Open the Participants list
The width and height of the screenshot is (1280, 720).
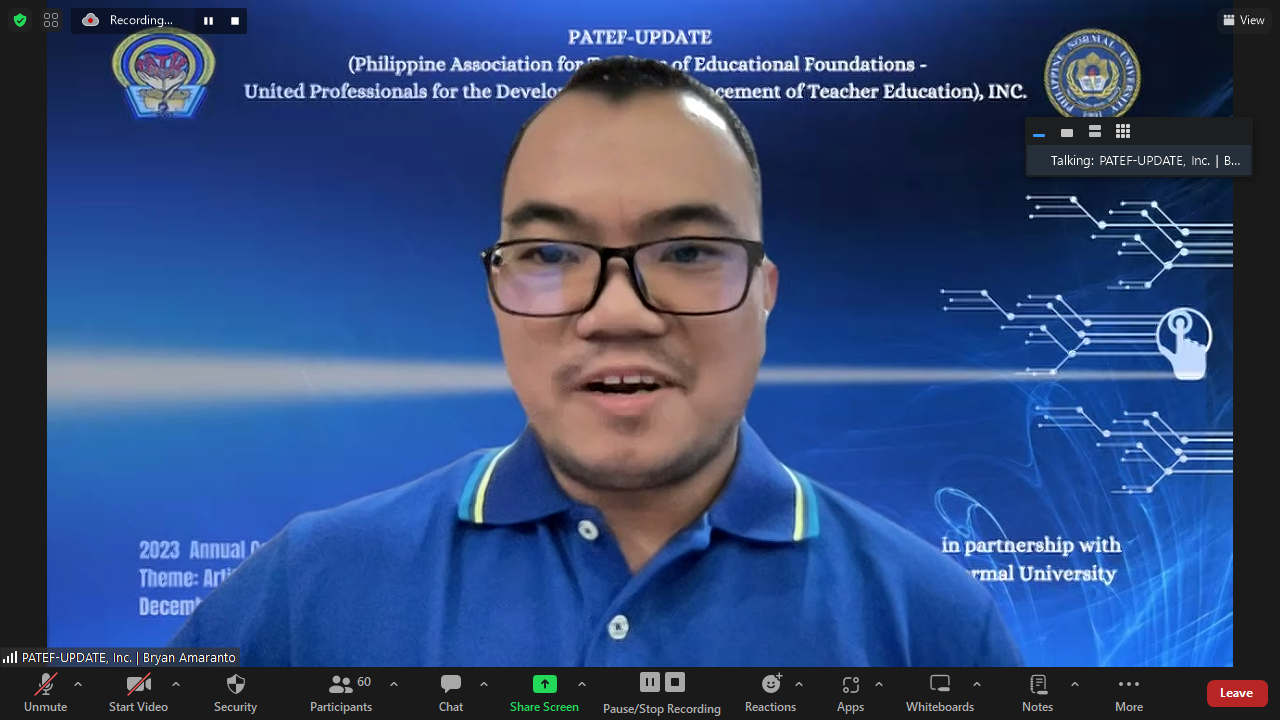point(341,692)
